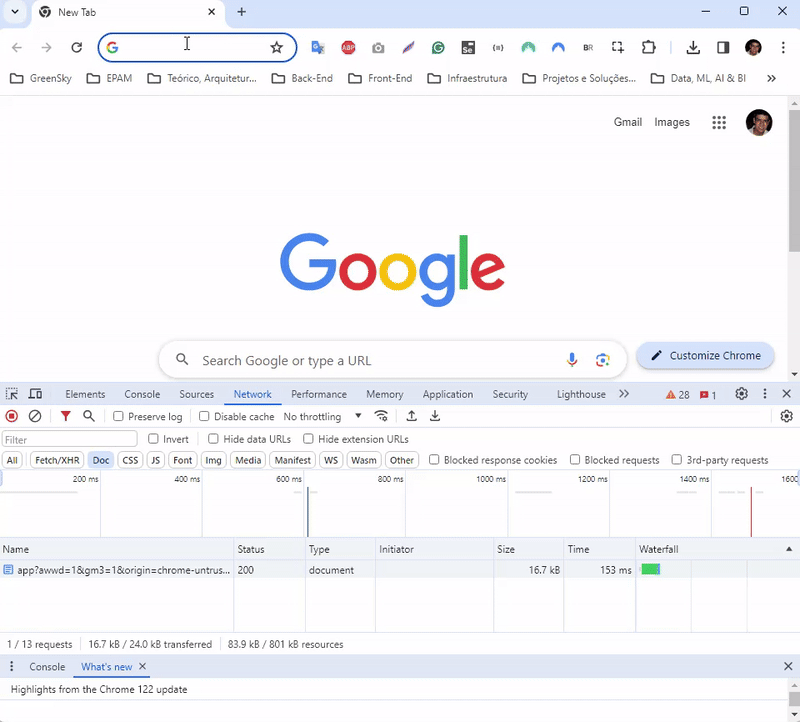The height and width of the screenshot is (722, 800).
Task: Expand the hidden bookmarks chevron
Action: coord(771,78)
